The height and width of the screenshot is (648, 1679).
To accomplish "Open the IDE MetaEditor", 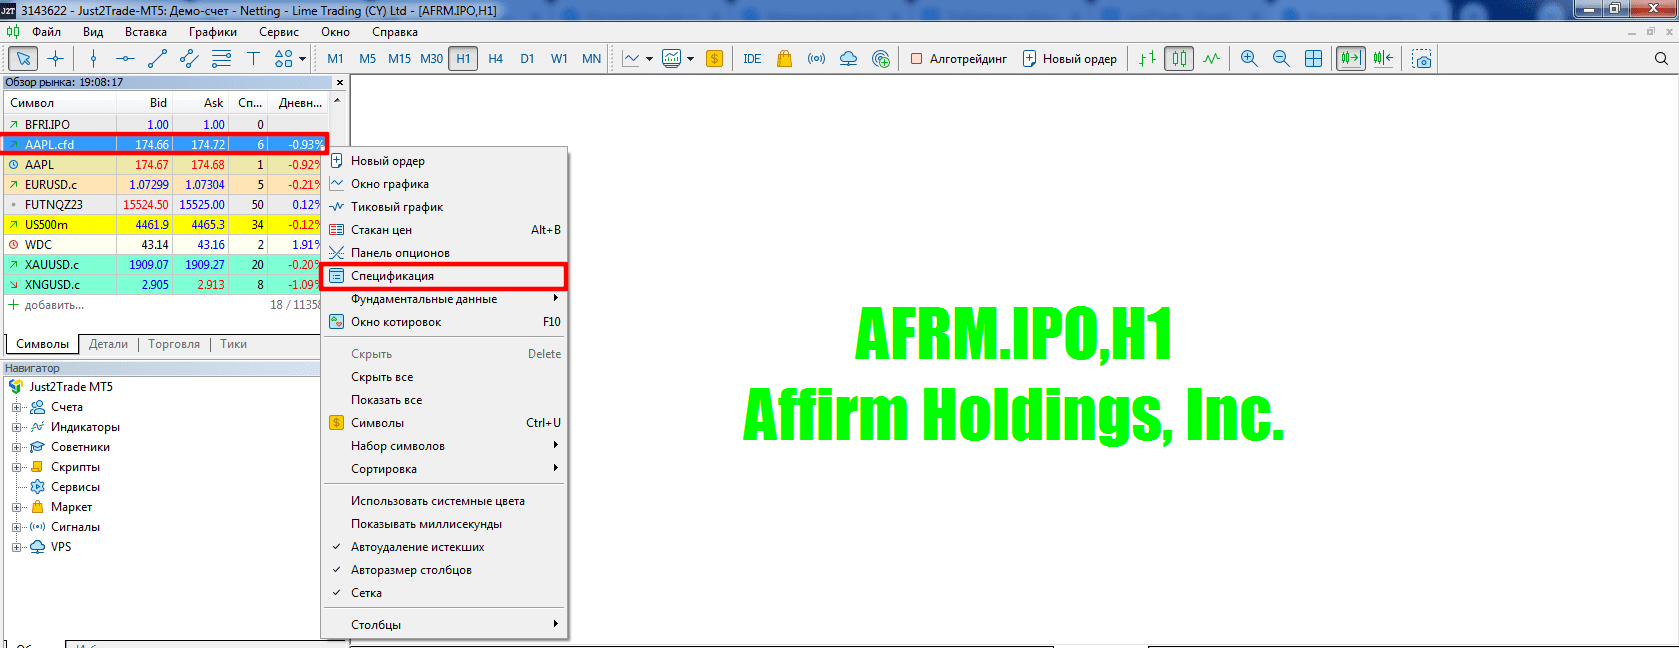I will tap(752, 59).
